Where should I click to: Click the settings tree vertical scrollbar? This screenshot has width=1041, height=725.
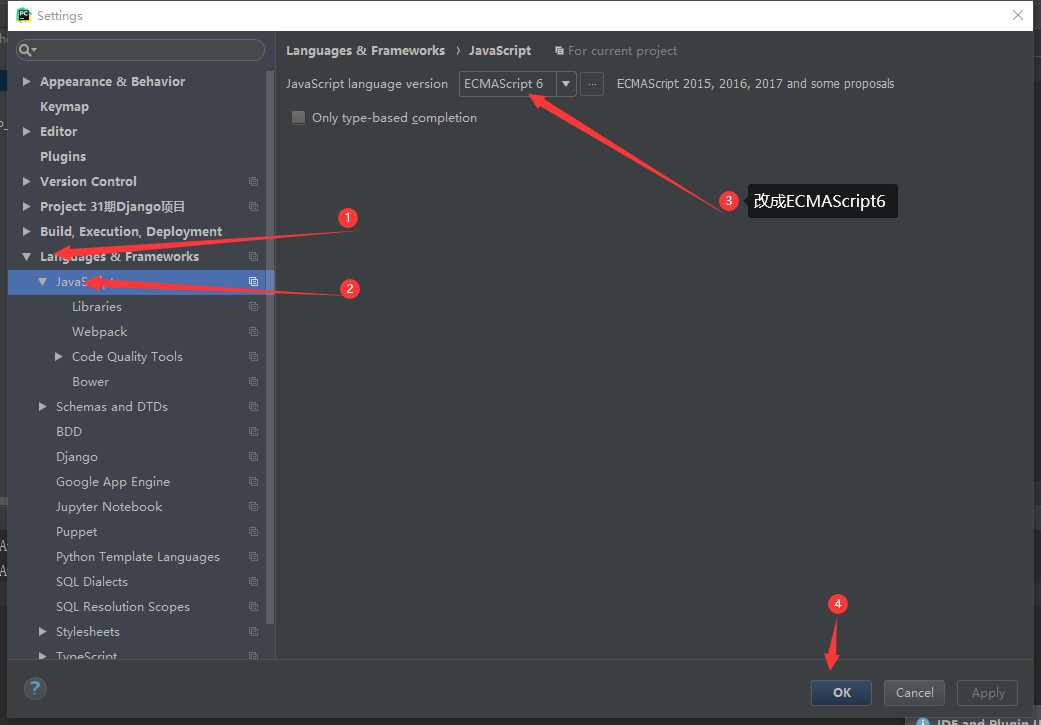tap(270, 347)
